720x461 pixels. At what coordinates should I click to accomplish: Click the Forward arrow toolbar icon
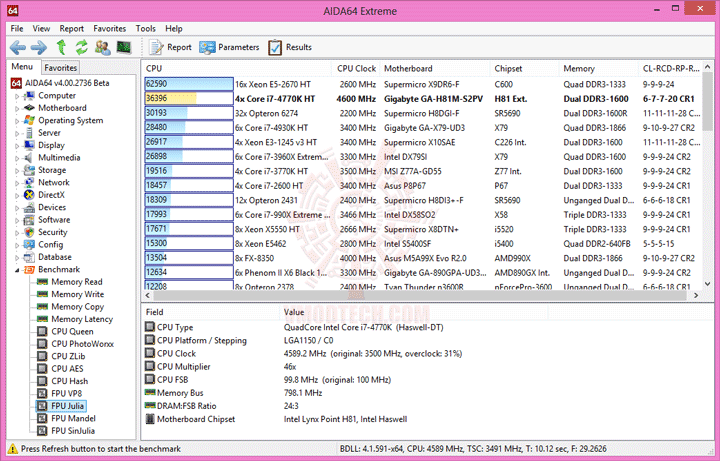coord(39,47)
